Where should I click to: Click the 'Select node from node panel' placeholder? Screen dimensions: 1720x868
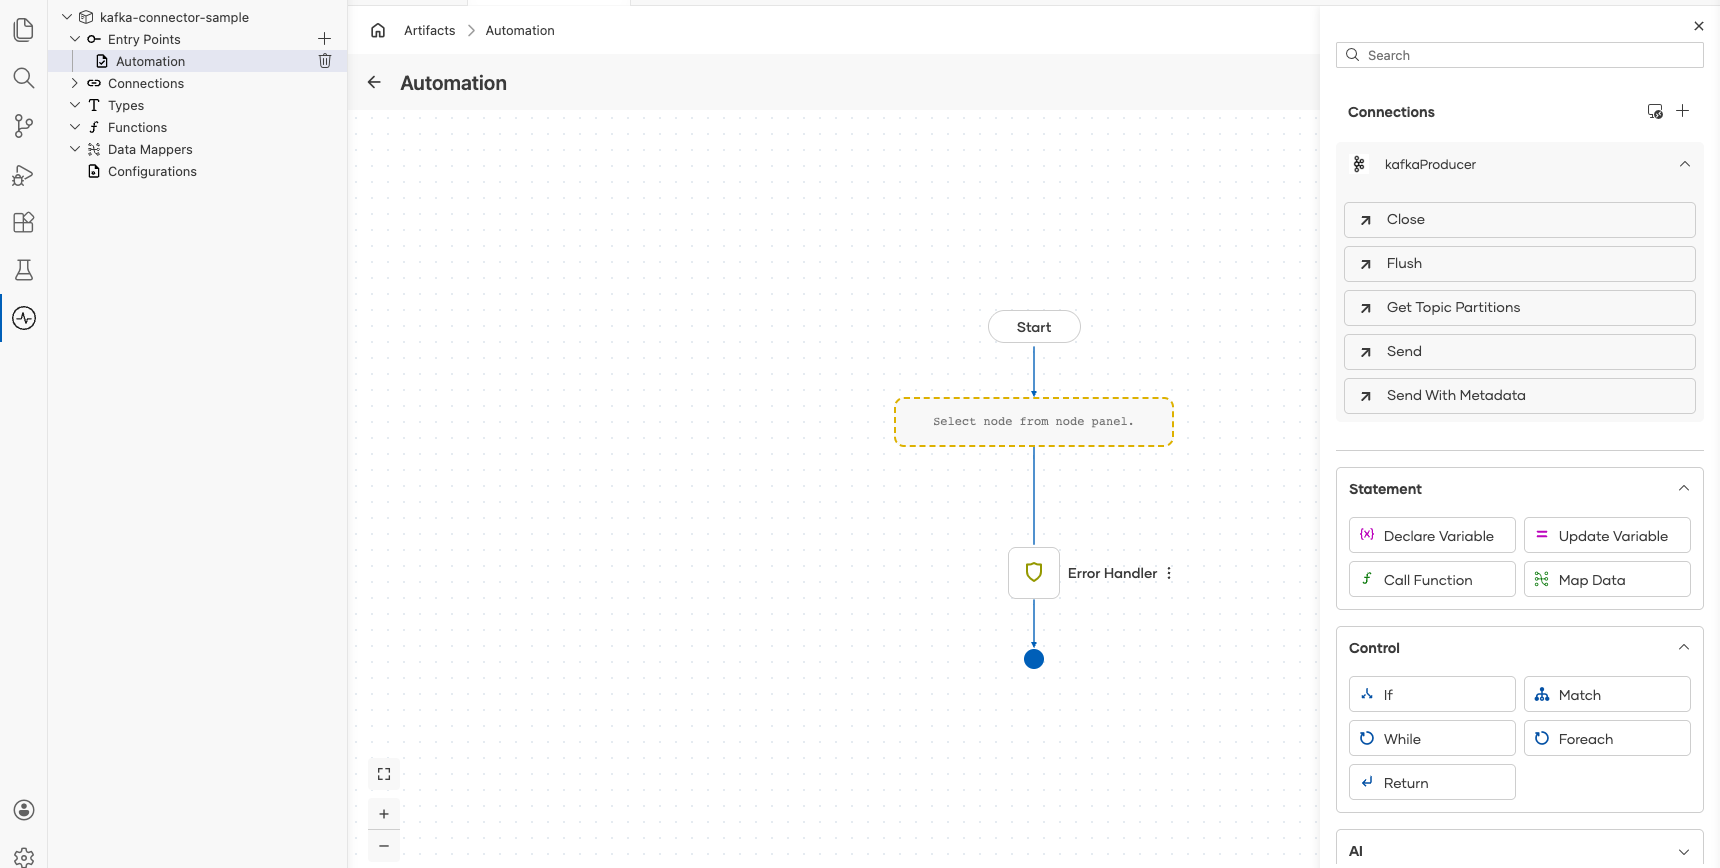[x=1034, y=422]
